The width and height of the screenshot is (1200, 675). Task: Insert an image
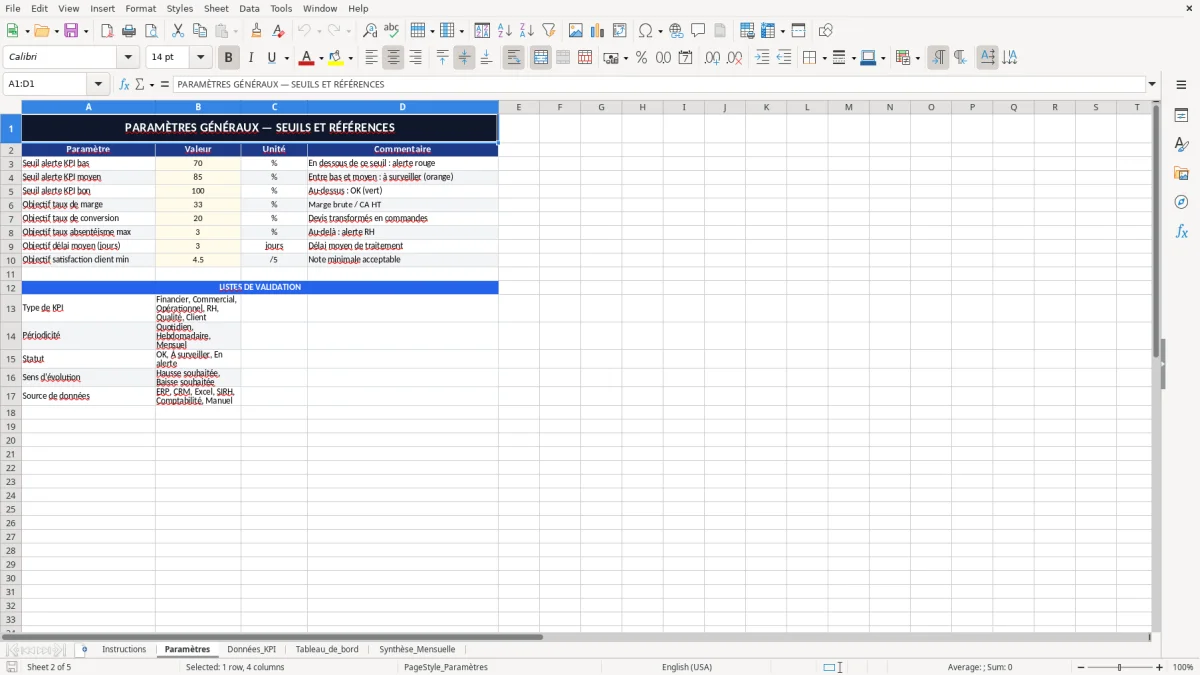click(576, 31)
